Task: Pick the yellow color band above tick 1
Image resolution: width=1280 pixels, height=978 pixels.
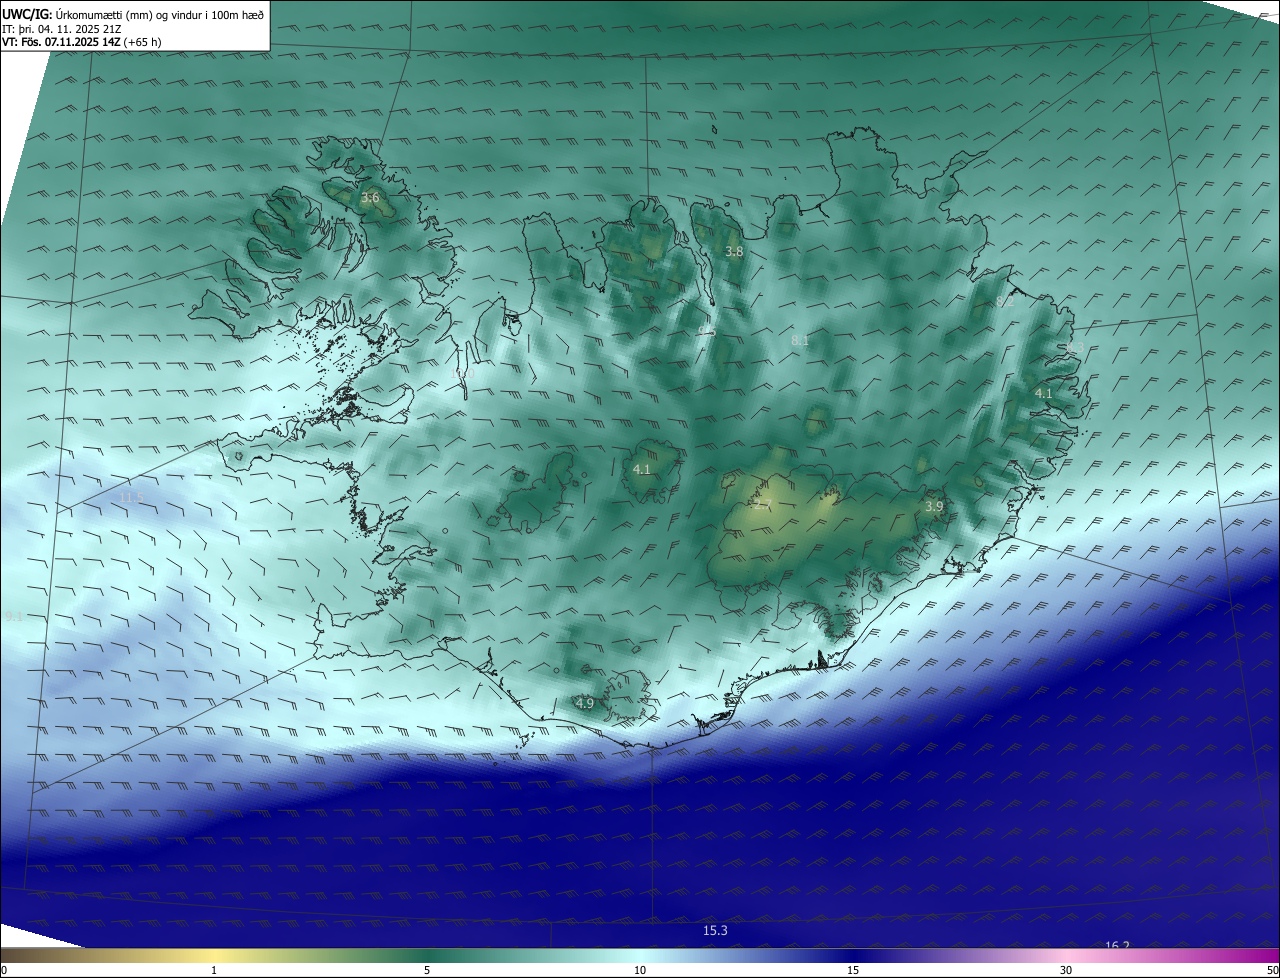Action: click(214, 955)
